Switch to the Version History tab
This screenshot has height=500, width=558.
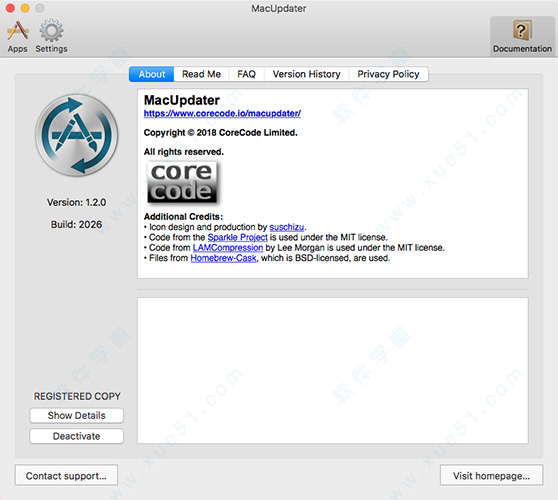click(306, 74)
